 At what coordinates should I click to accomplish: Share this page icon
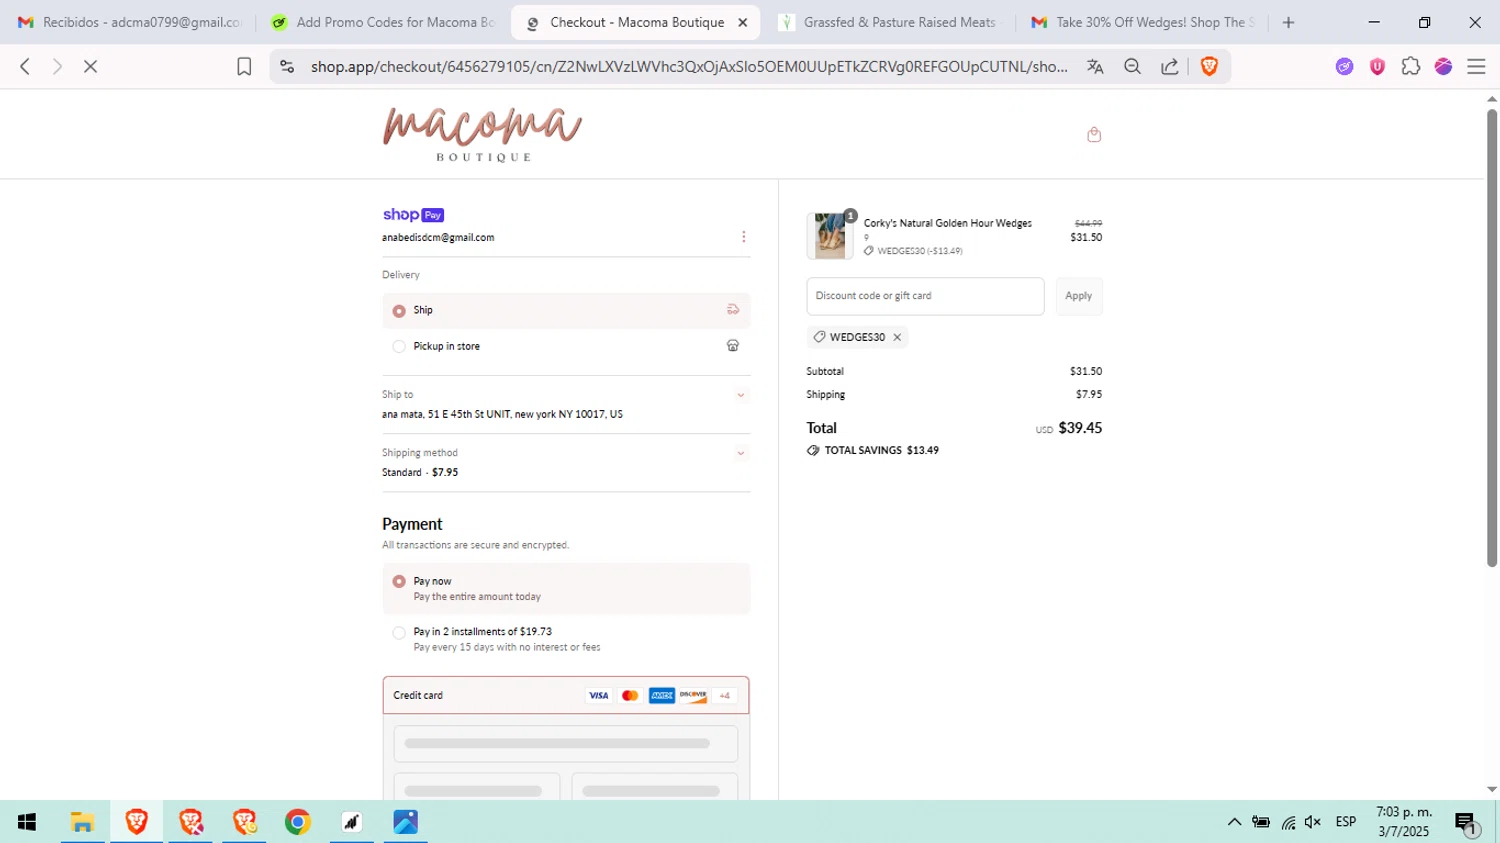pyautogui.click(x=1169, y=66)
